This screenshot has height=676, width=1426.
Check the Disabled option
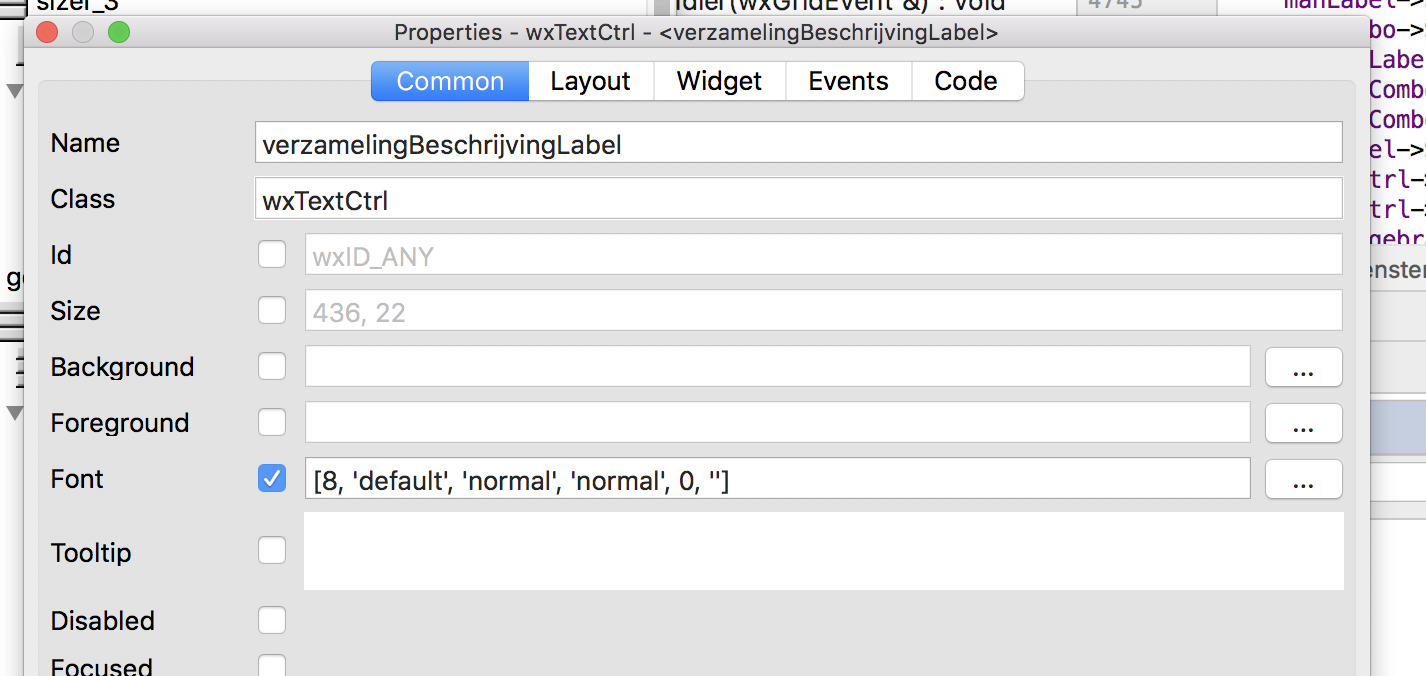coord(271,620)
